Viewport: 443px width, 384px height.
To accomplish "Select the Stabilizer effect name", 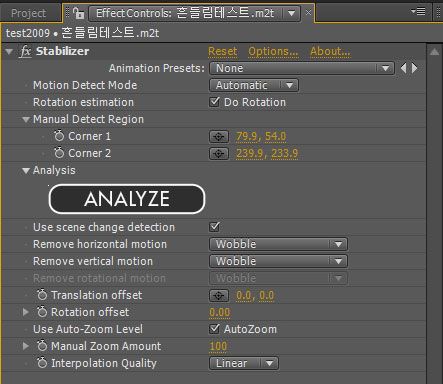I will (x=62, y=51).
